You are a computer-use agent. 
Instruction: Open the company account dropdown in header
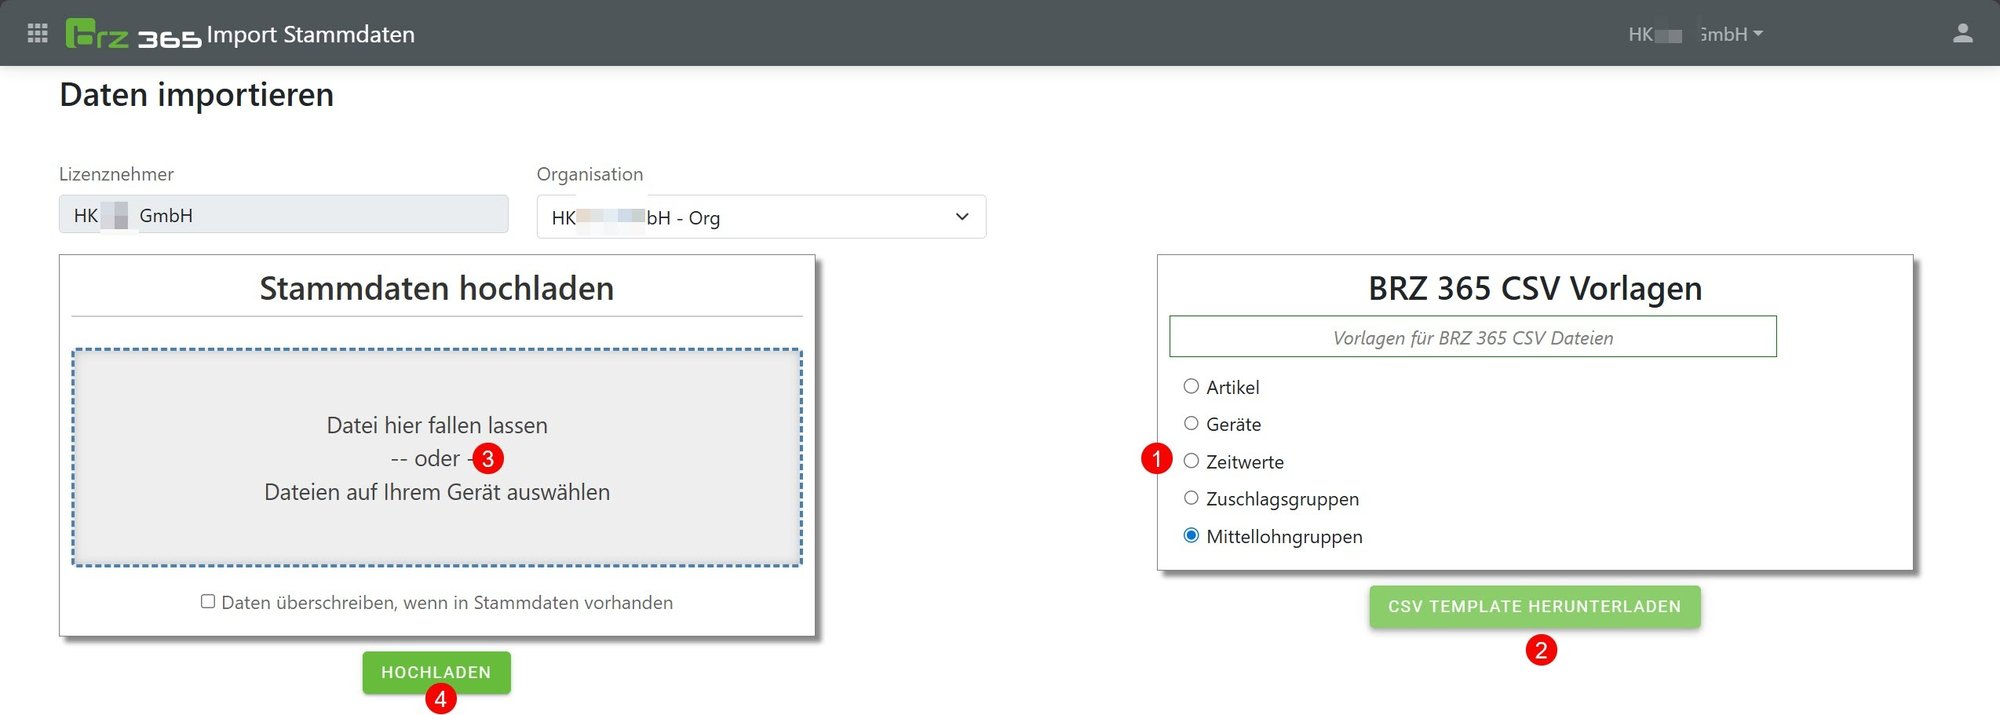pos(1696,34)
